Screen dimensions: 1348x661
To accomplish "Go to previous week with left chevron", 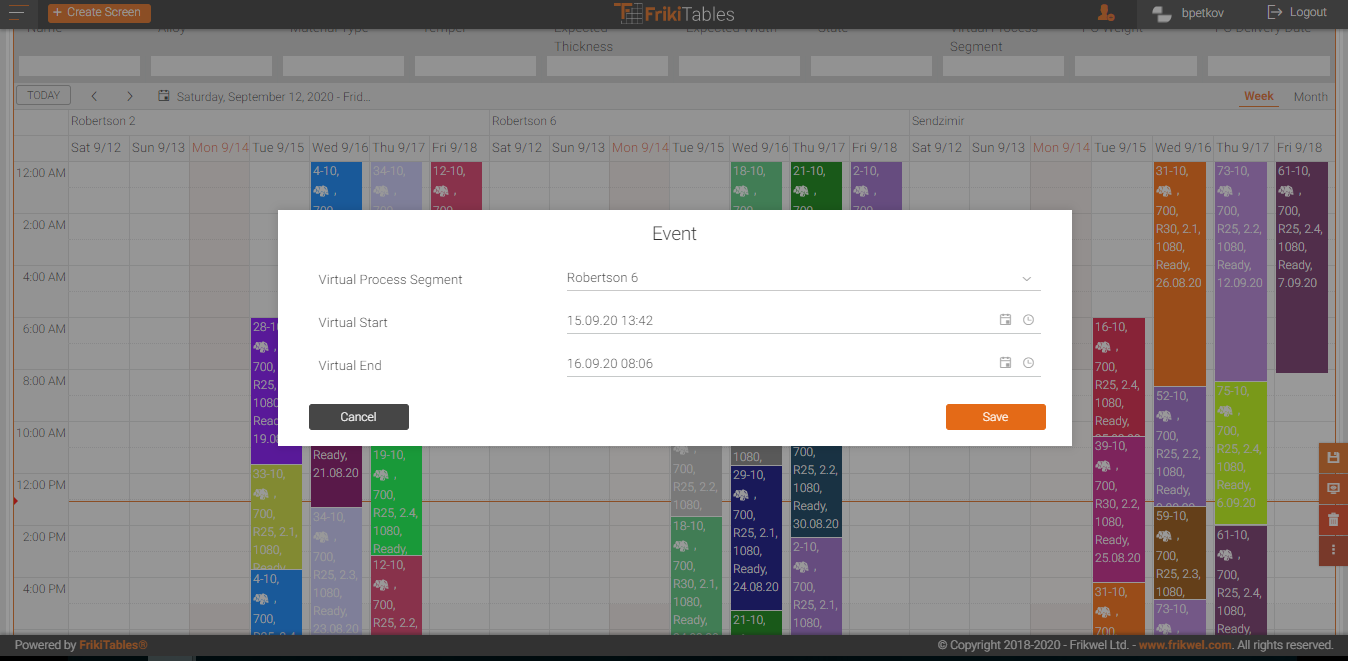I will pyautogui.click(x=94, y=97).
